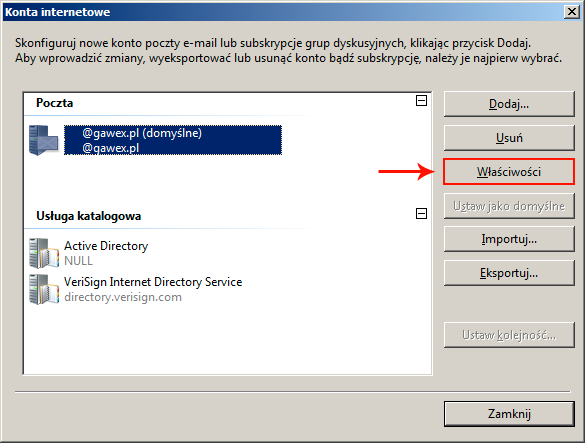Close dialog with Zamknij button
This screenshot has height=443, width=585.
click(x=509, y=414)
